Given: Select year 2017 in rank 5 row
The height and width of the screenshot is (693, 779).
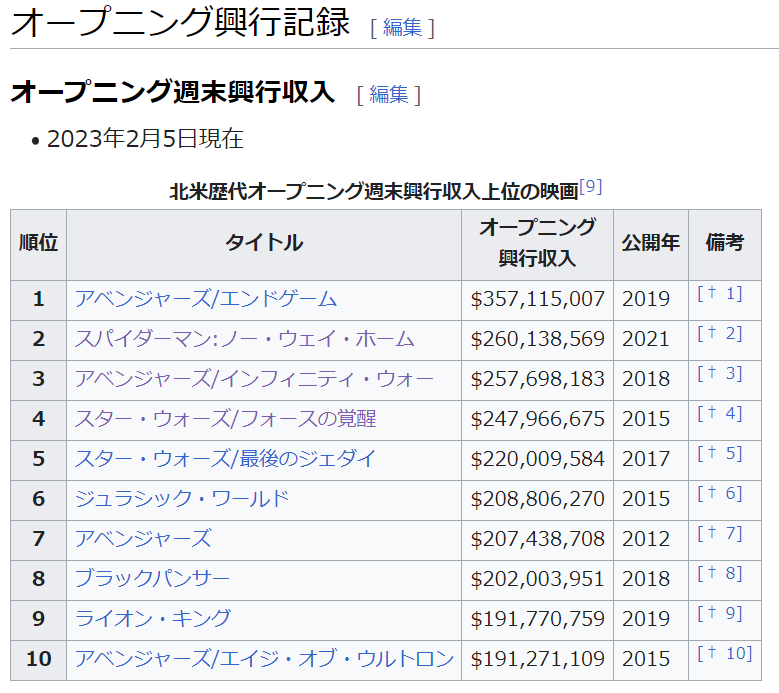Looking at the screenshot, I should pos(646,459).
